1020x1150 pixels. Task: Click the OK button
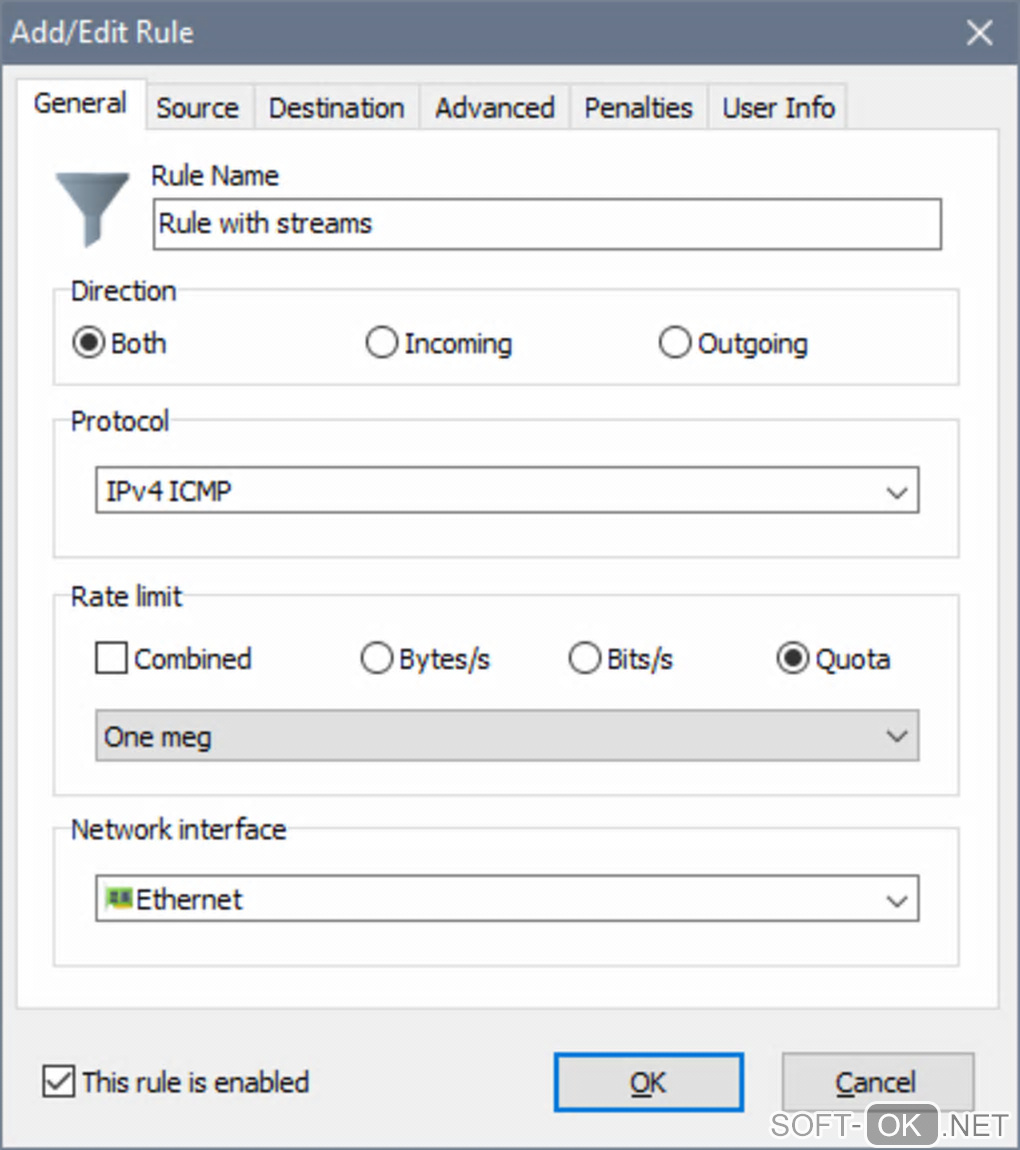648,1082
